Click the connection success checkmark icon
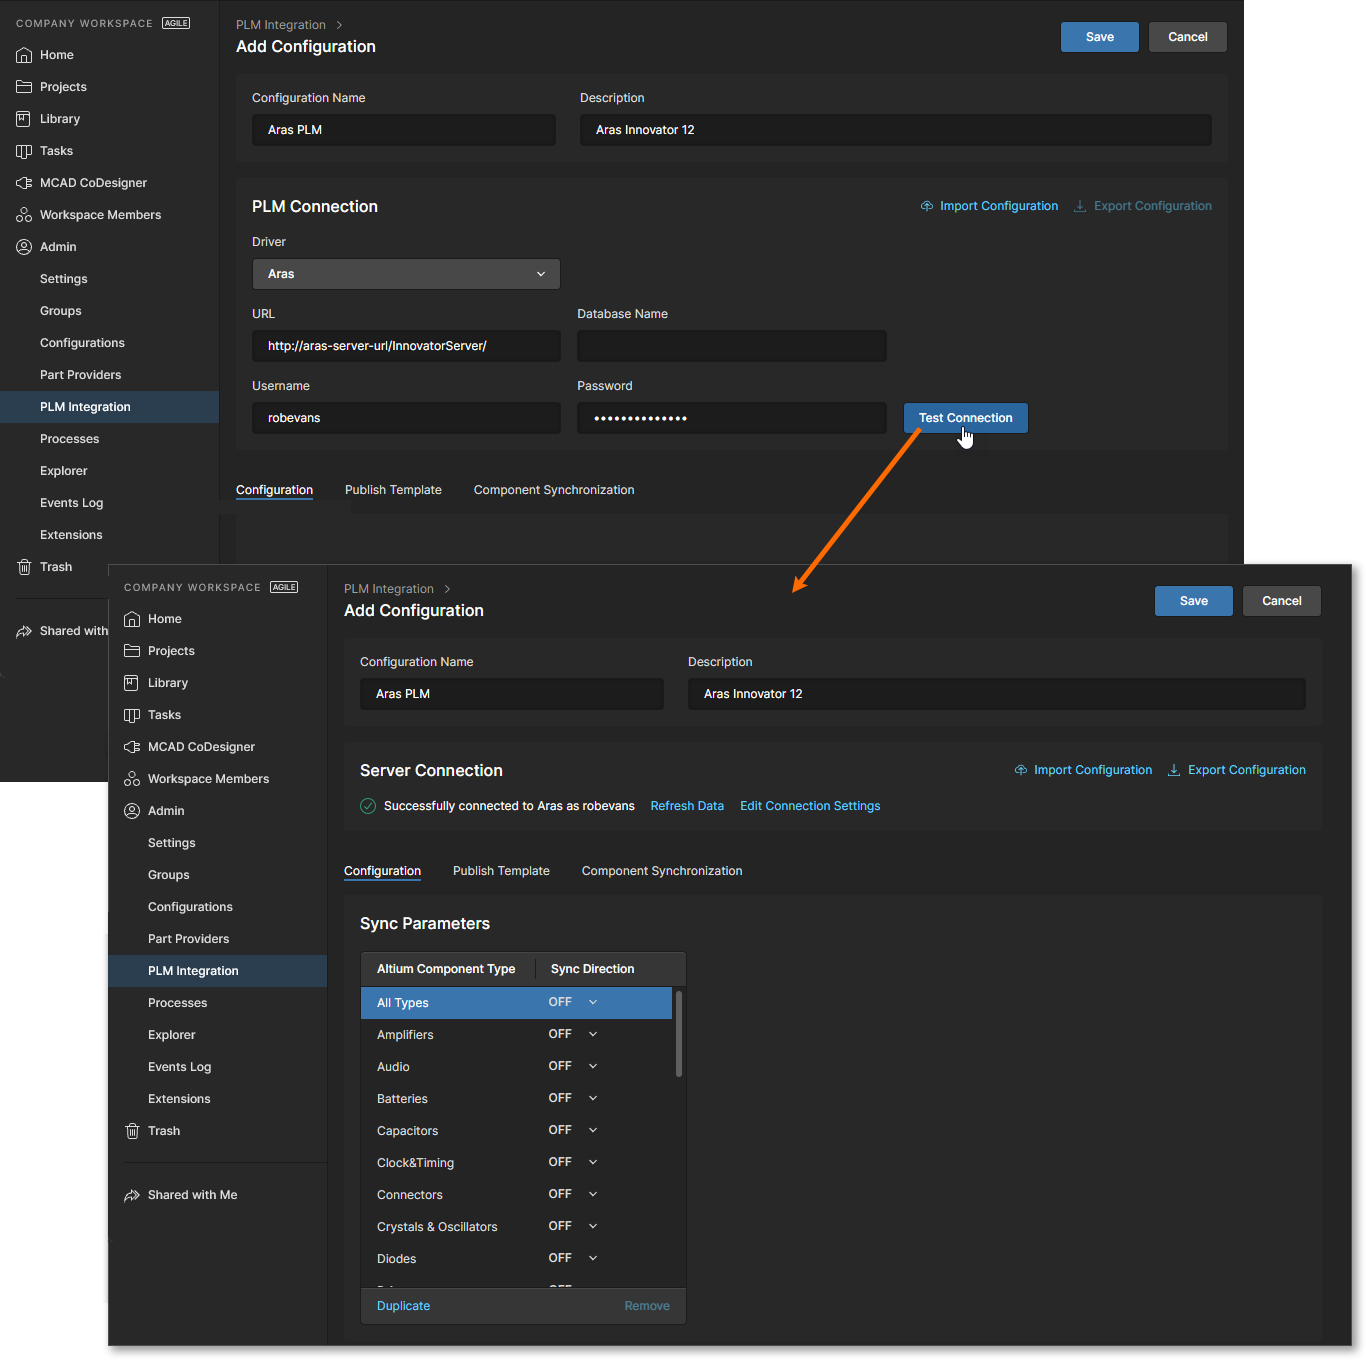 [367, 806]
